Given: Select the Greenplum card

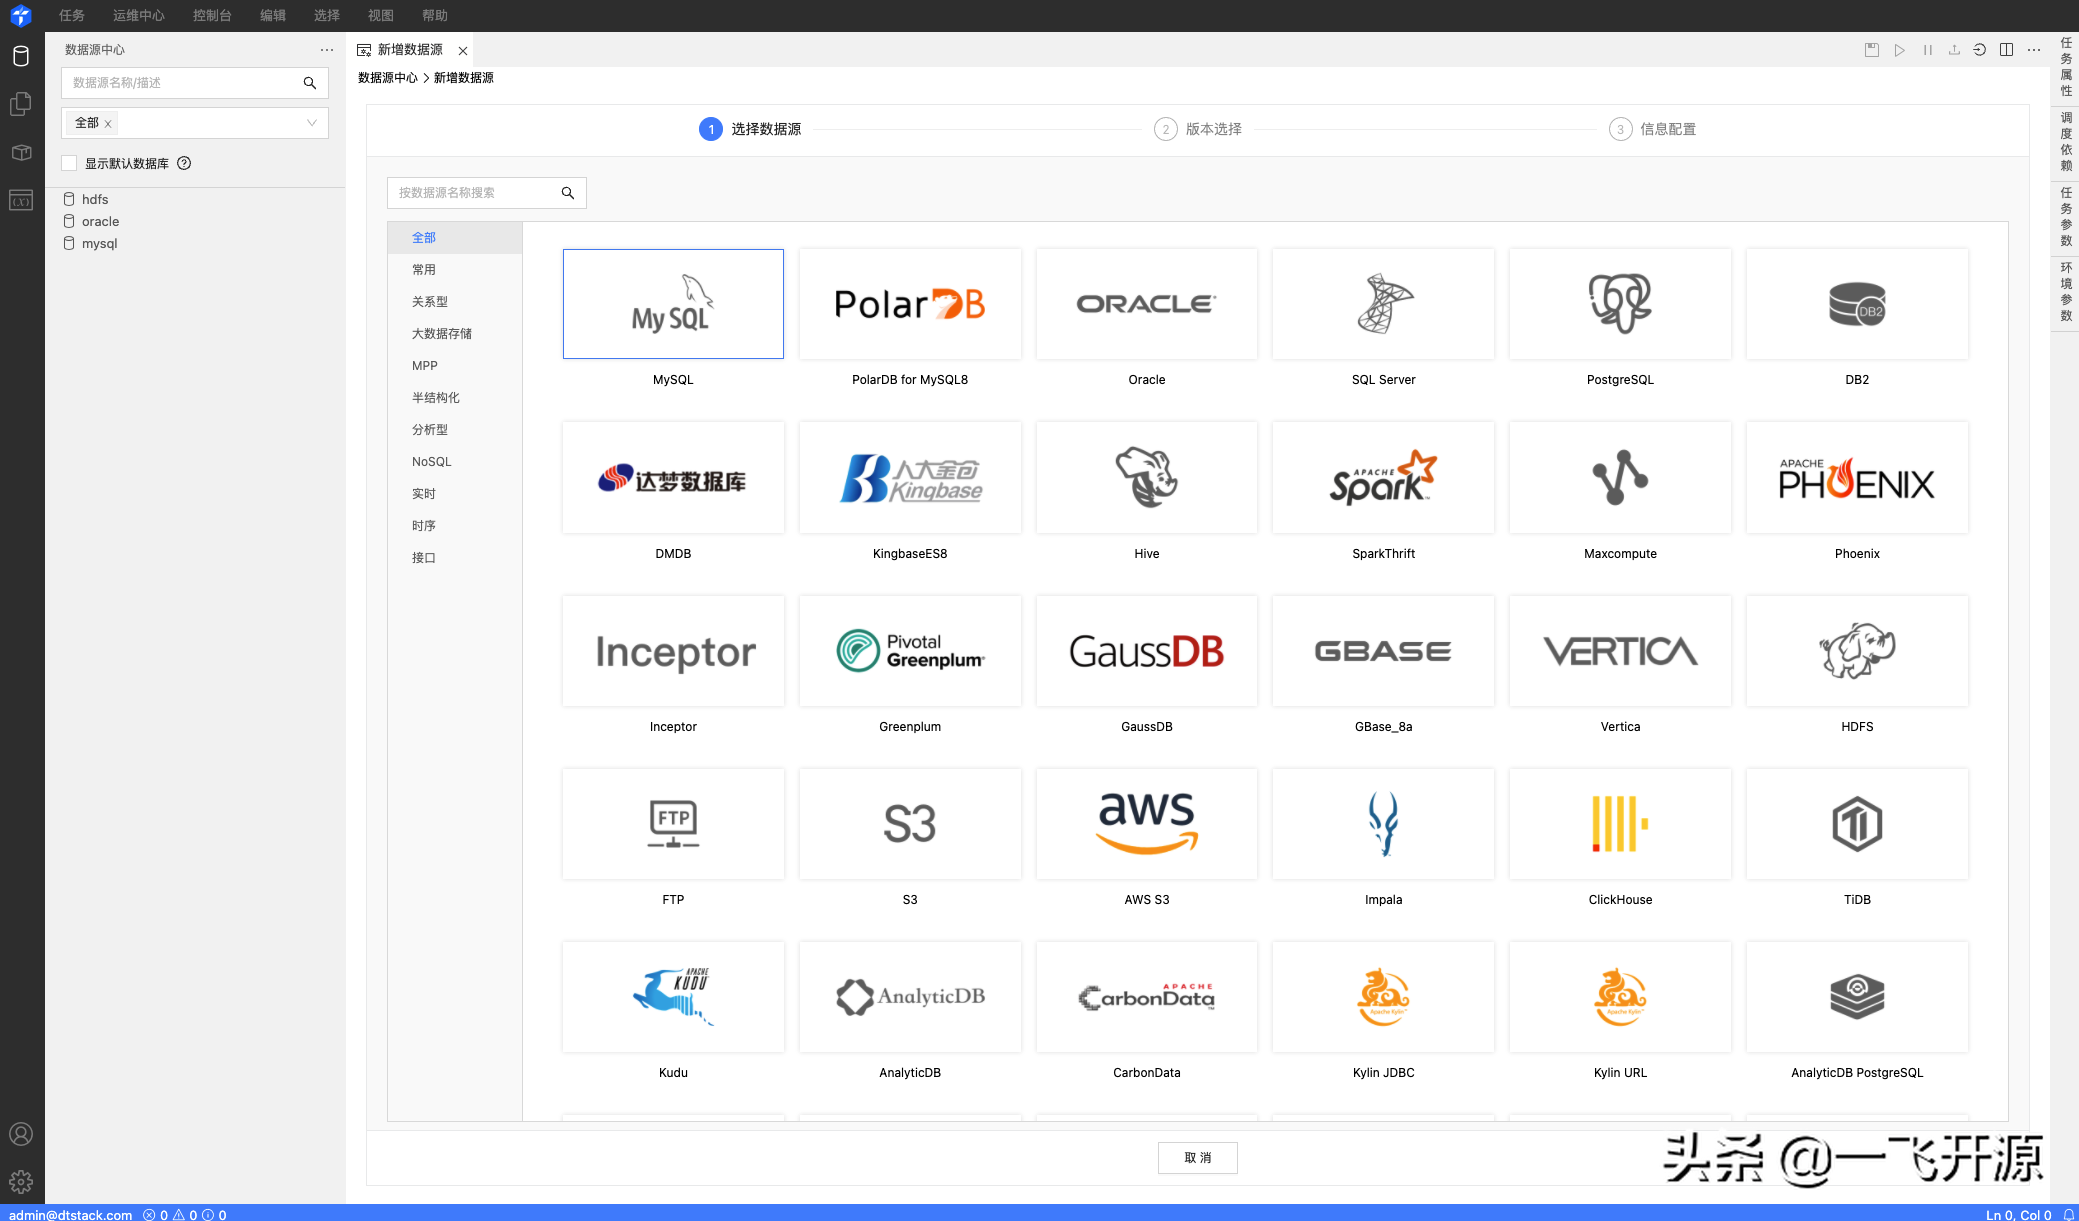Looking at the screenshot, I should click(x=910, y=651).
